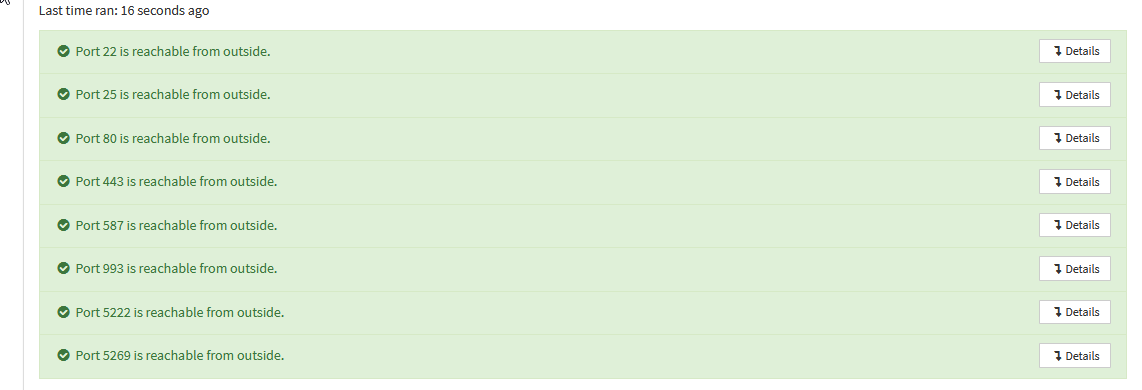Expand Details for Port 25
Viewport: 1142px width, 390px height.
(x=1074, y=95)
